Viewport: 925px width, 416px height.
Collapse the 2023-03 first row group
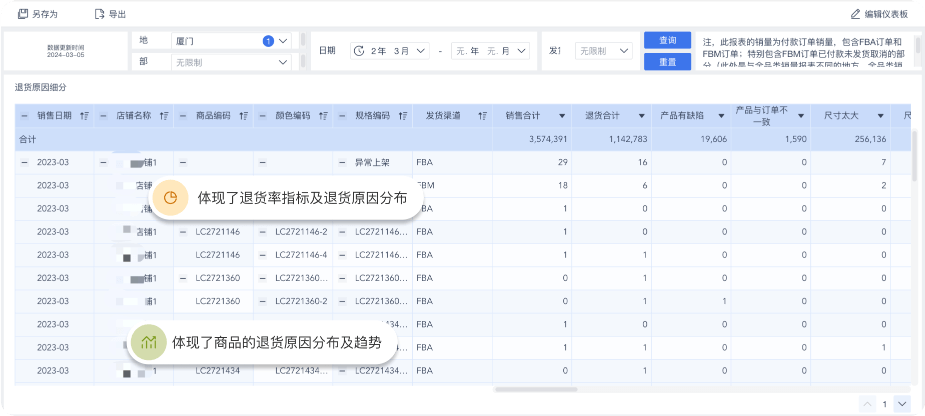(24, 161)
